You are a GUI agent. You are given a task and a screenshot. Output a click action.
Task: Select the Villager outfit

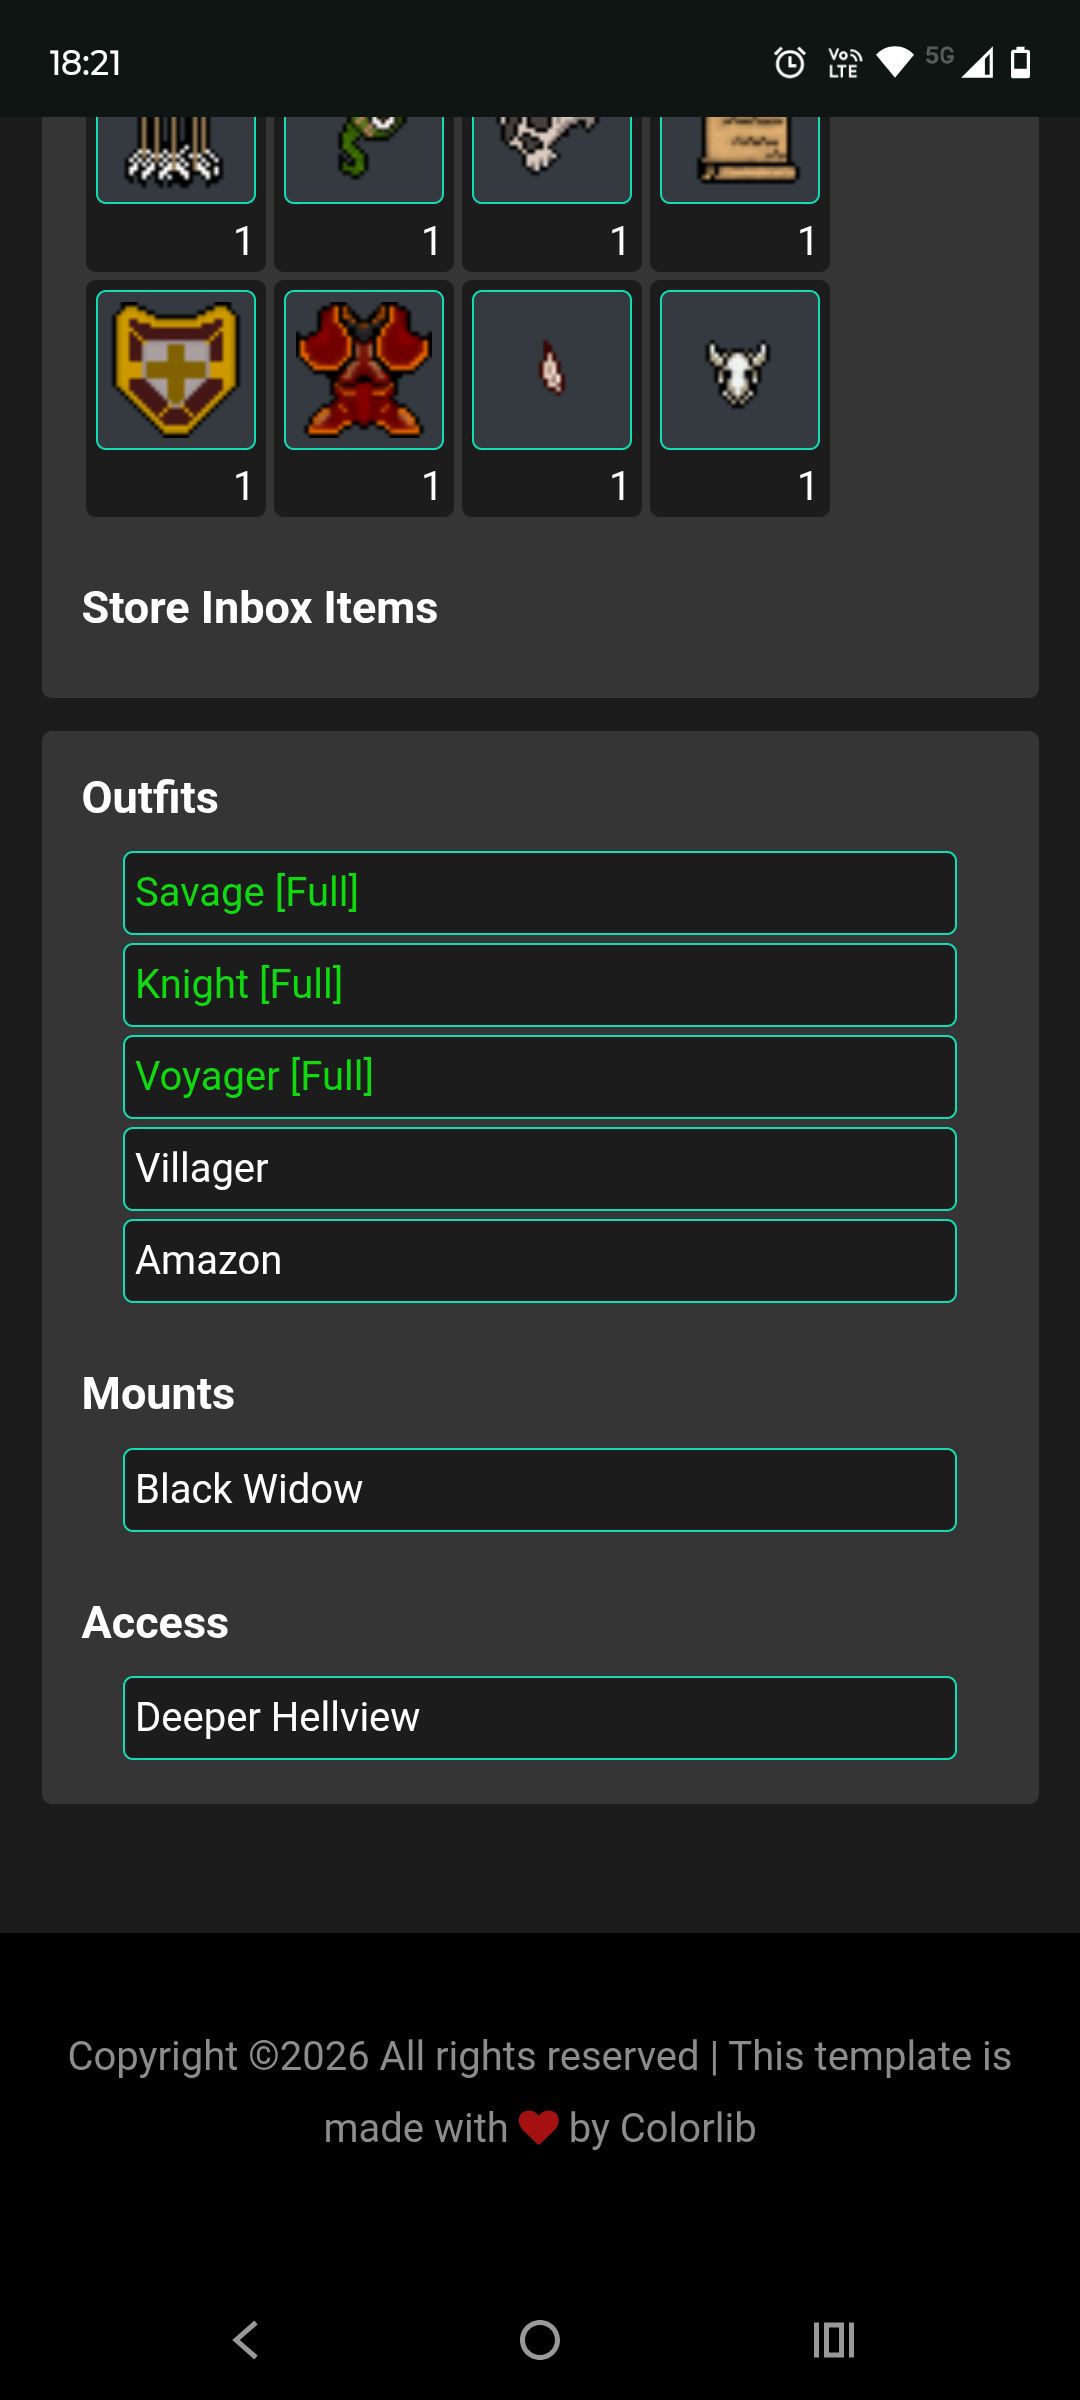click(540, 1169)
